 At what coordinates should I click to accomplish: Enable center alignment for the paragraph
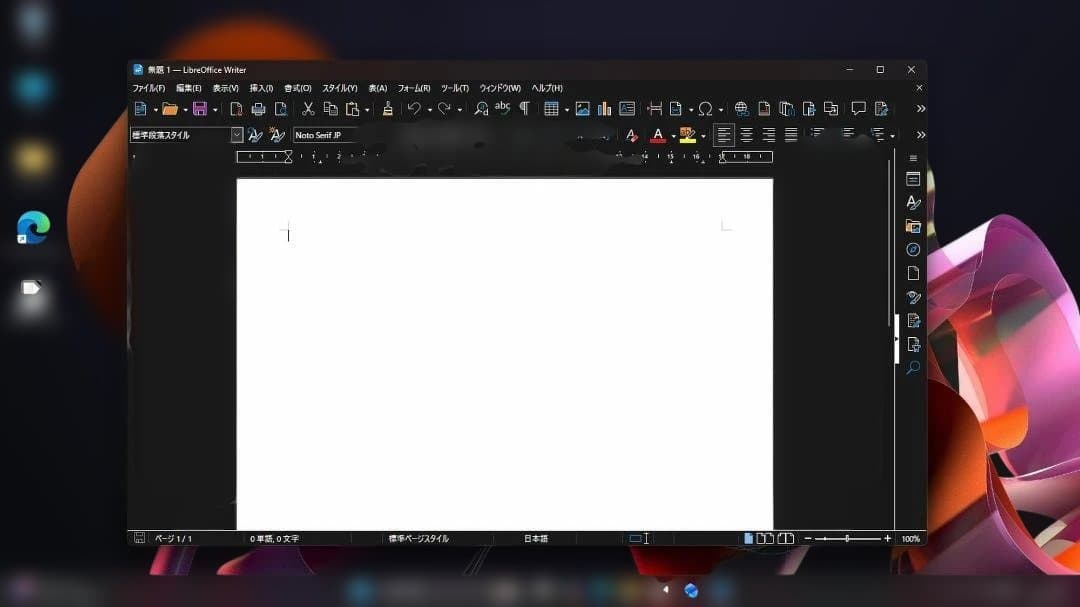(x=746, y=135)
